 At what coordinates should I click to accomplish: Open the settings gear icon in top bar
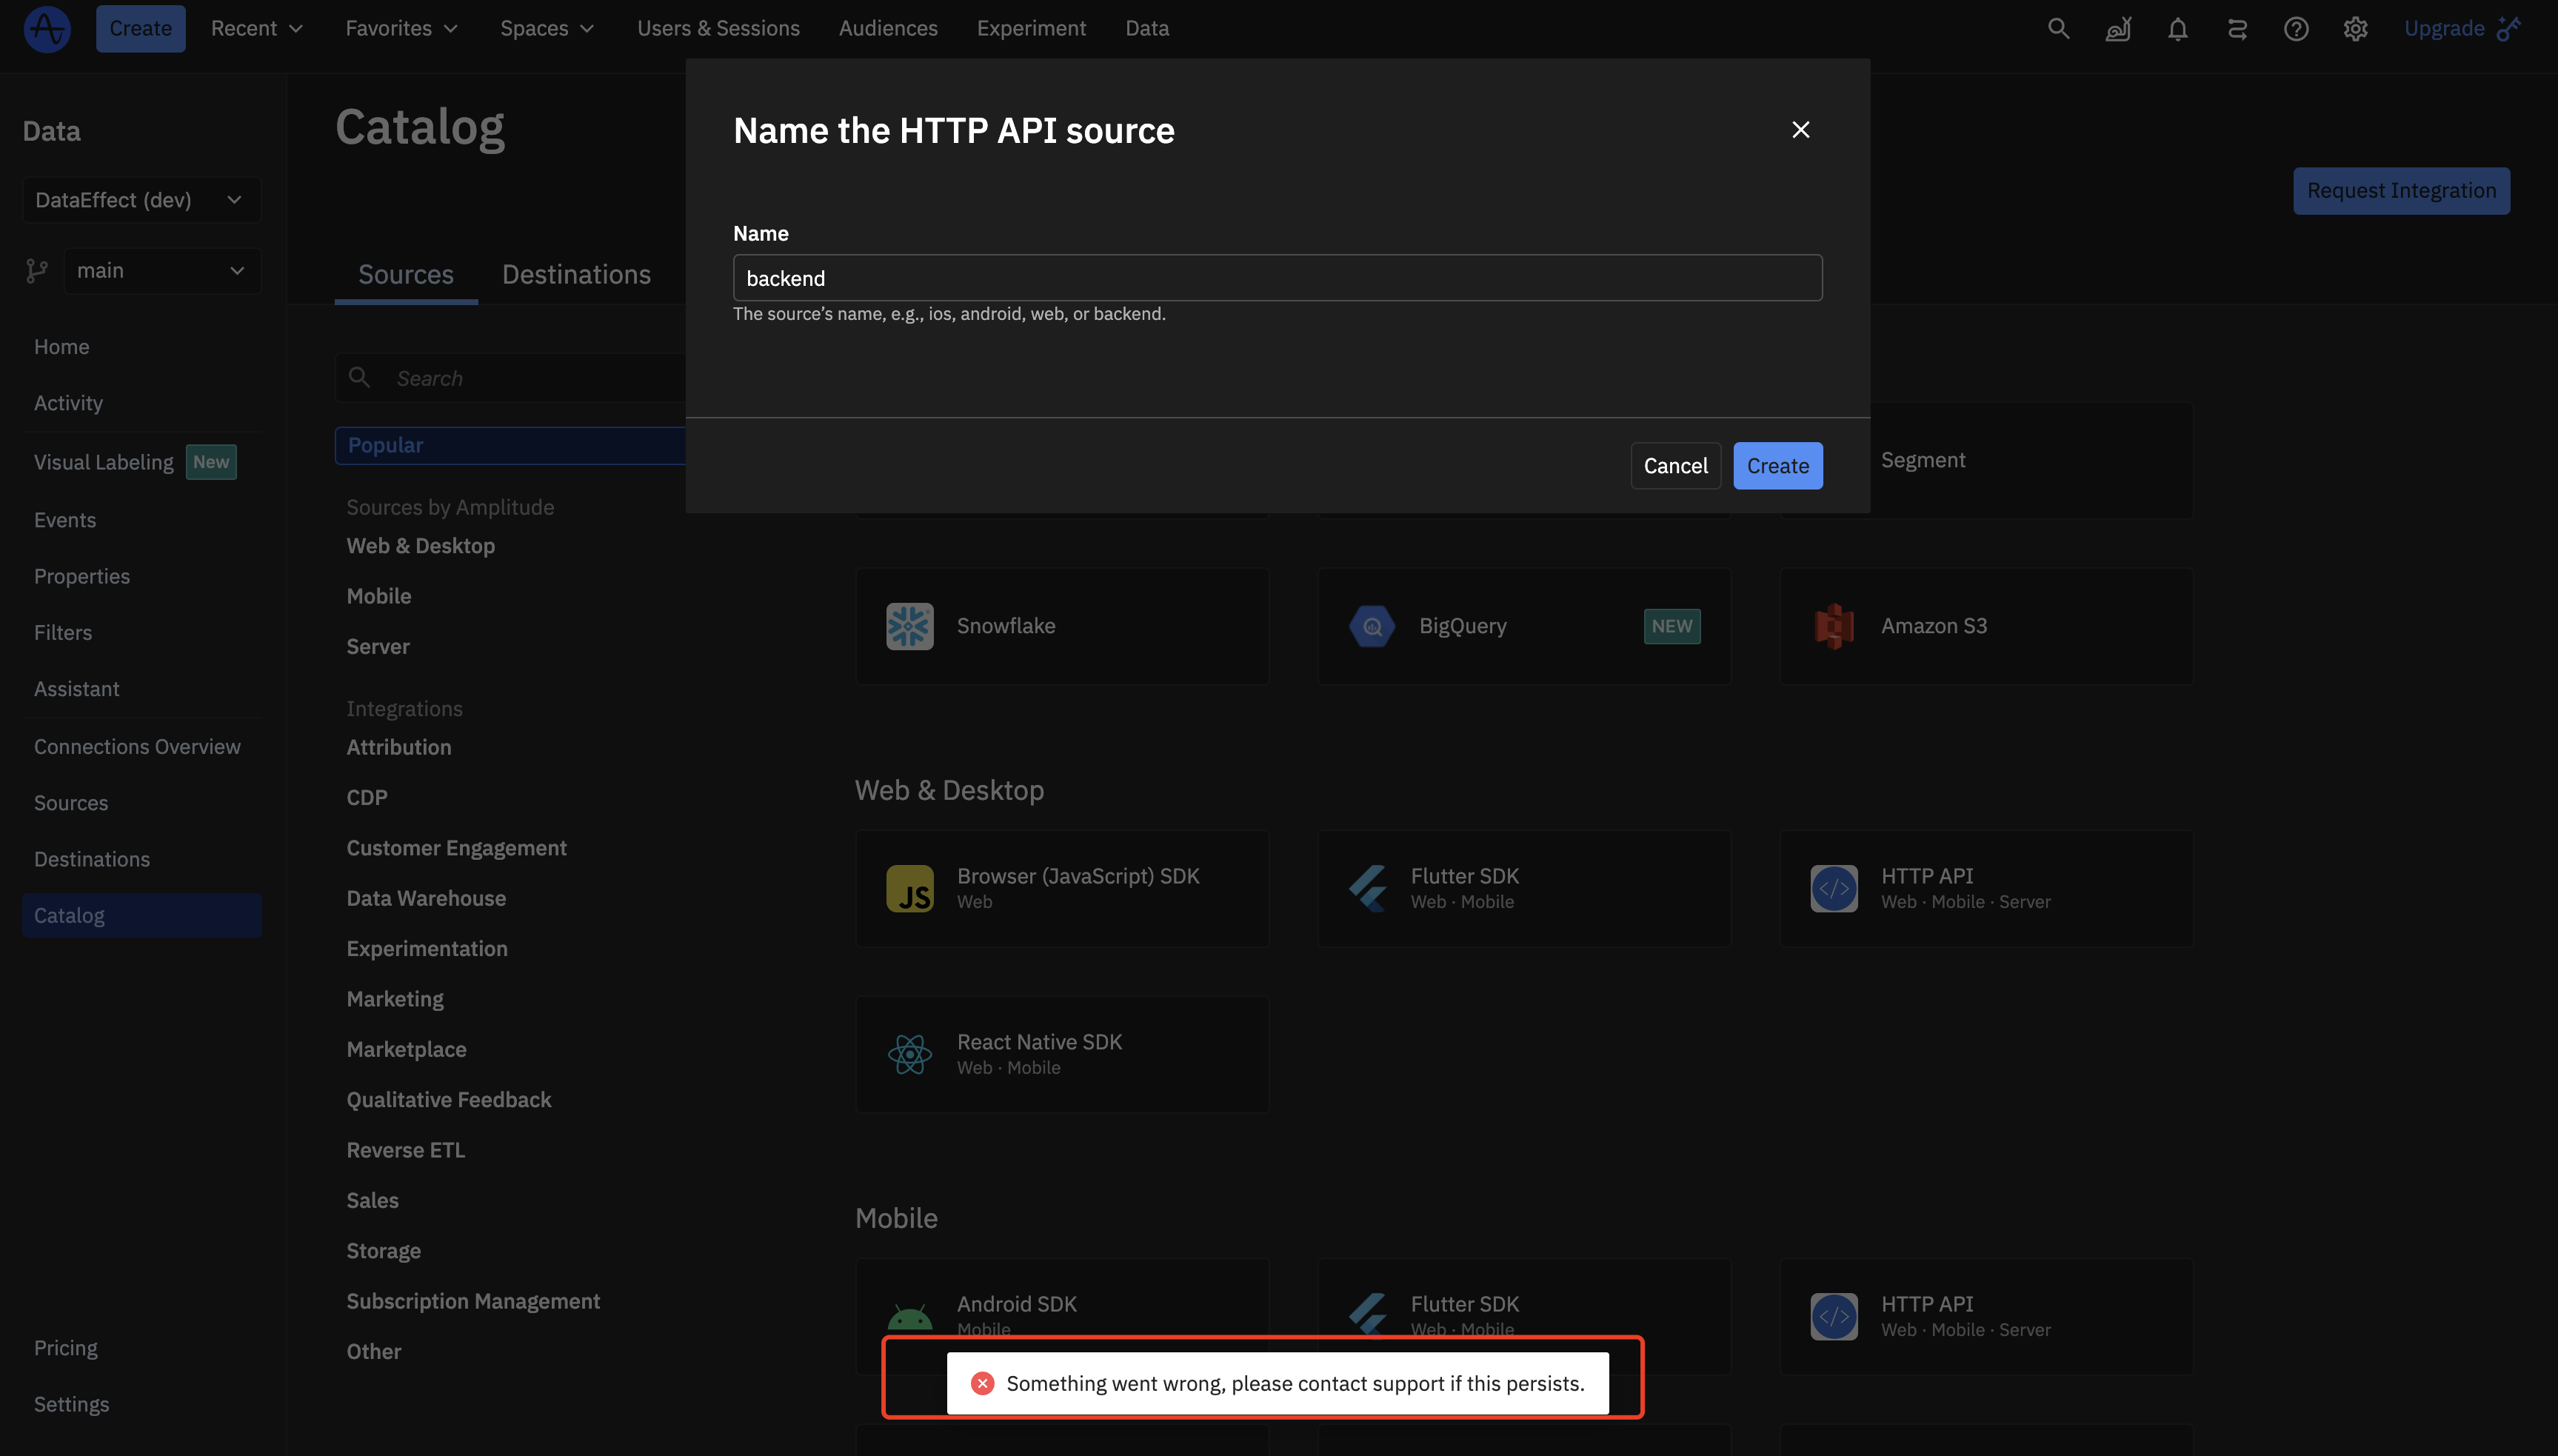(2355, 28)
